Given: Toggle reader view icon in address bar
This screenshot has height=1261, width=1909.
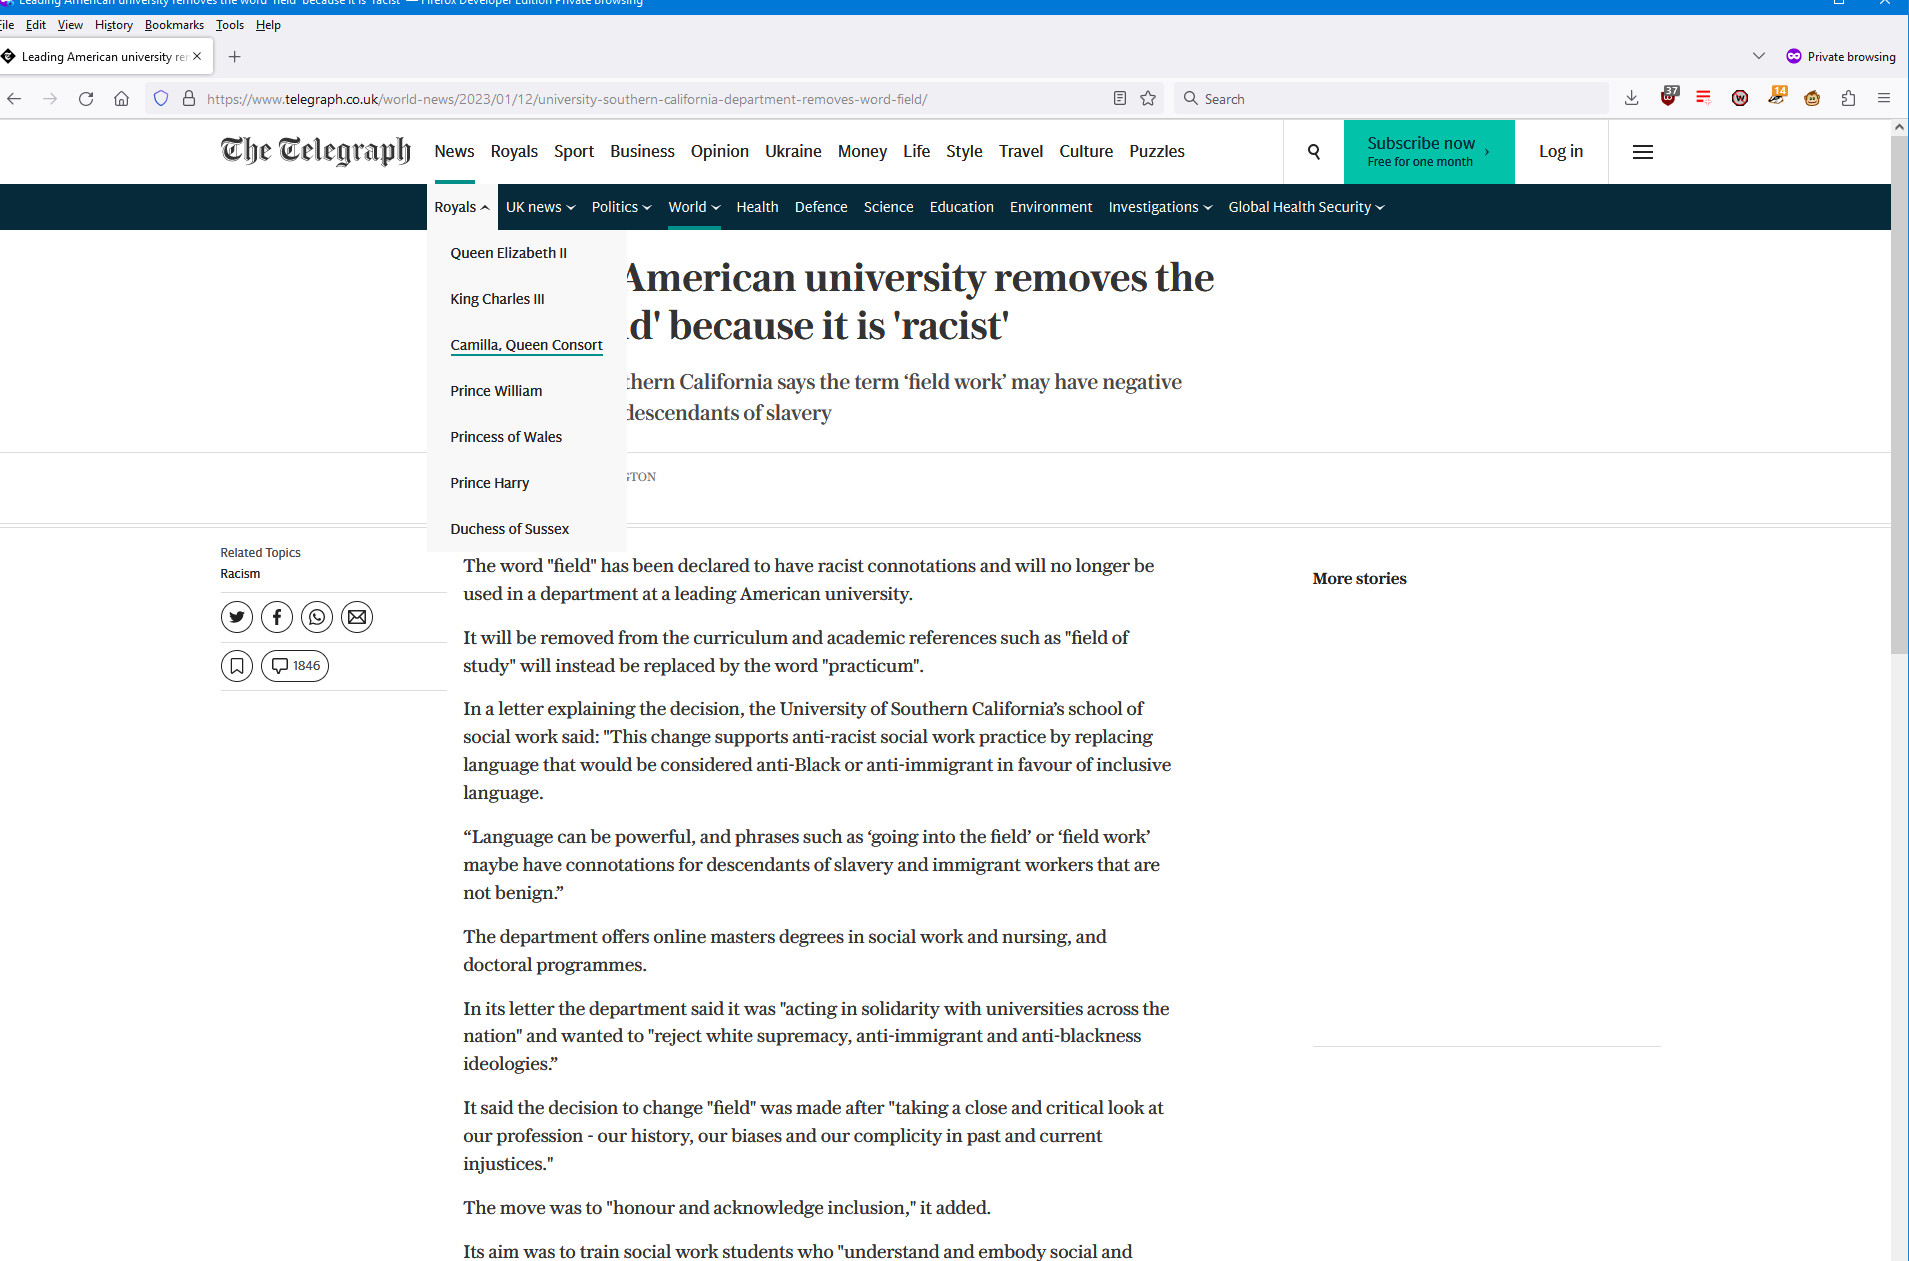Looking at the screenshot, I should tap(1120, 98).
